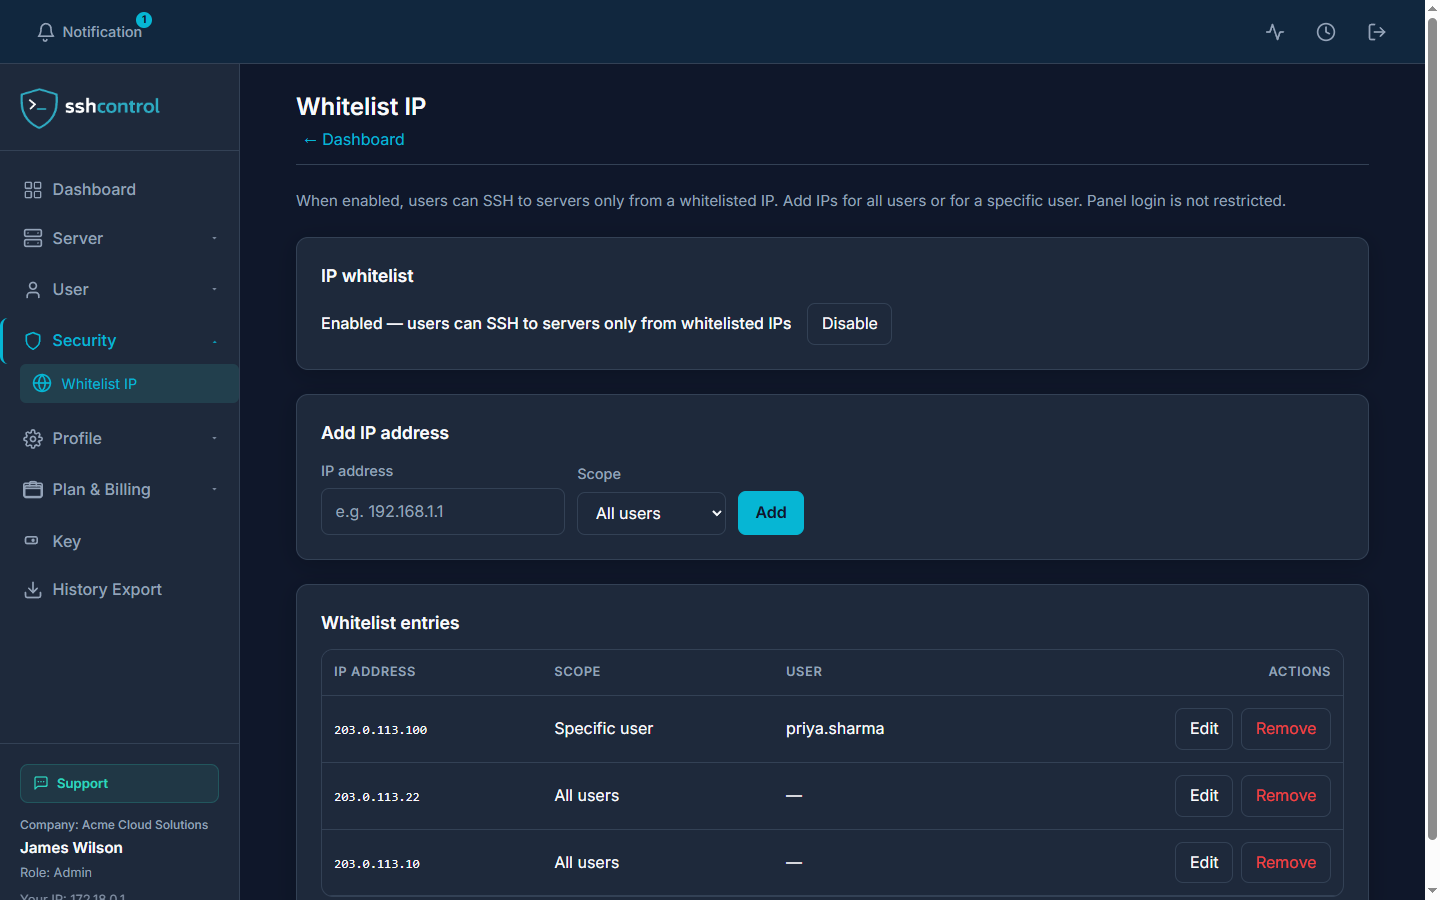
Task: Click the Key icon in sidebar
Action: pyautogui.click(x=32, y=541)
